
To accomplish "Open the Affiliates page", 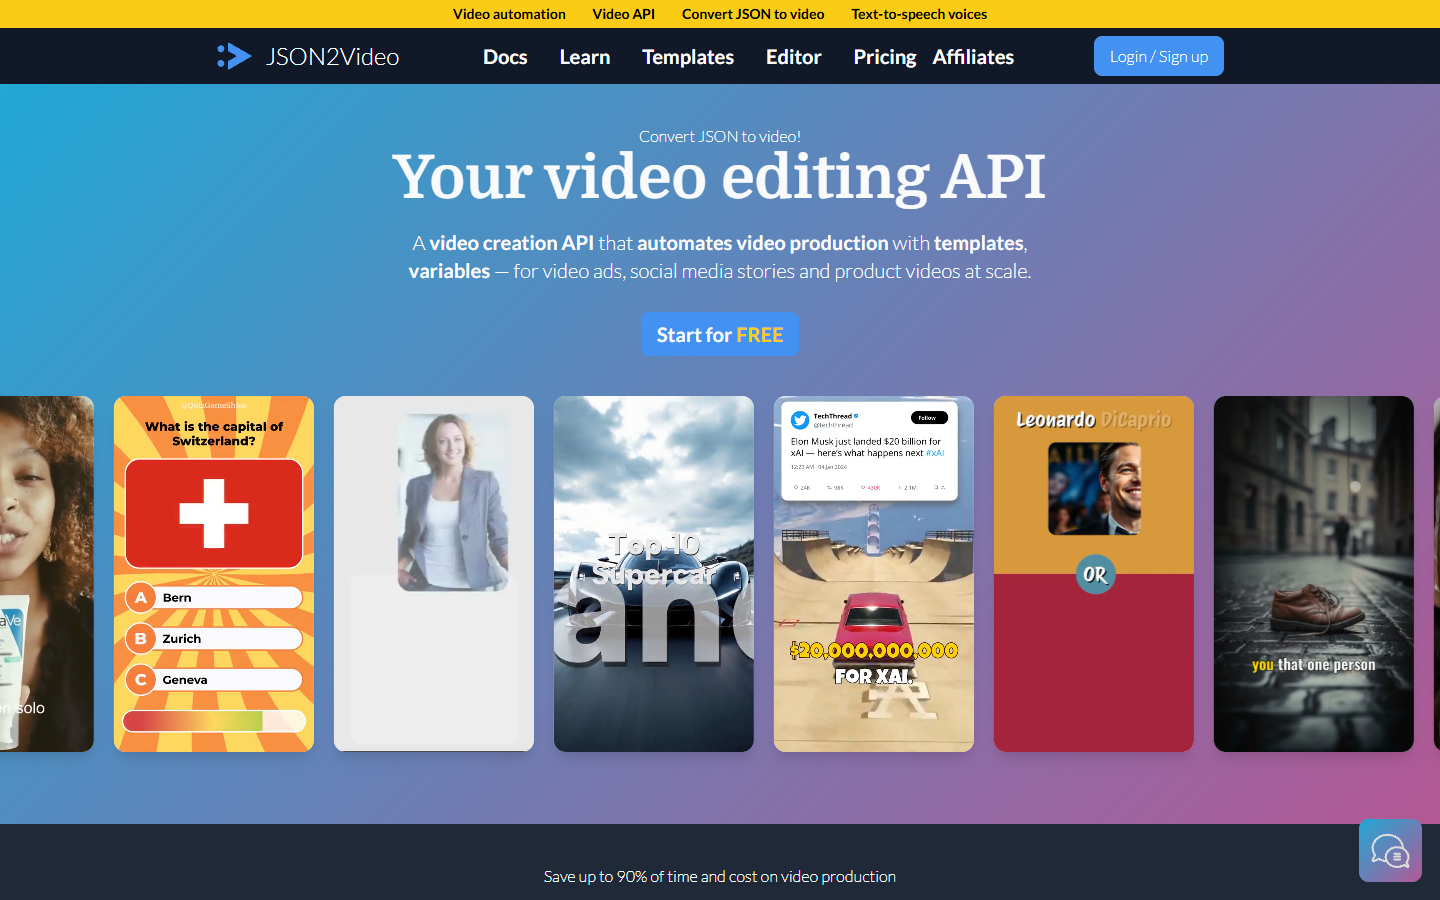I will click(x=973, y=57).
